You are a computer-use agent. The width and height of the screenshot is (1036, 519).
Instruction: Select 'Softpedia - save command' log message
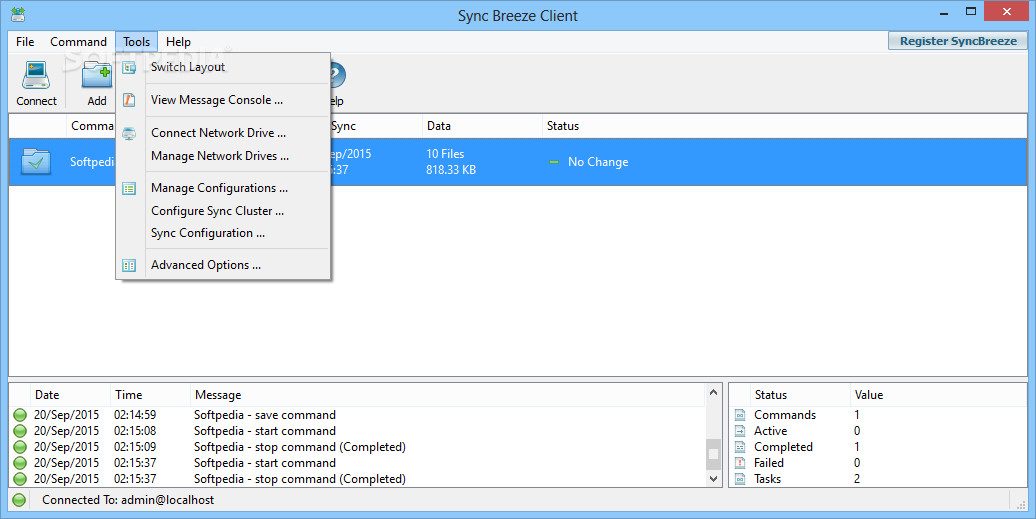click(x=265, y=415)
